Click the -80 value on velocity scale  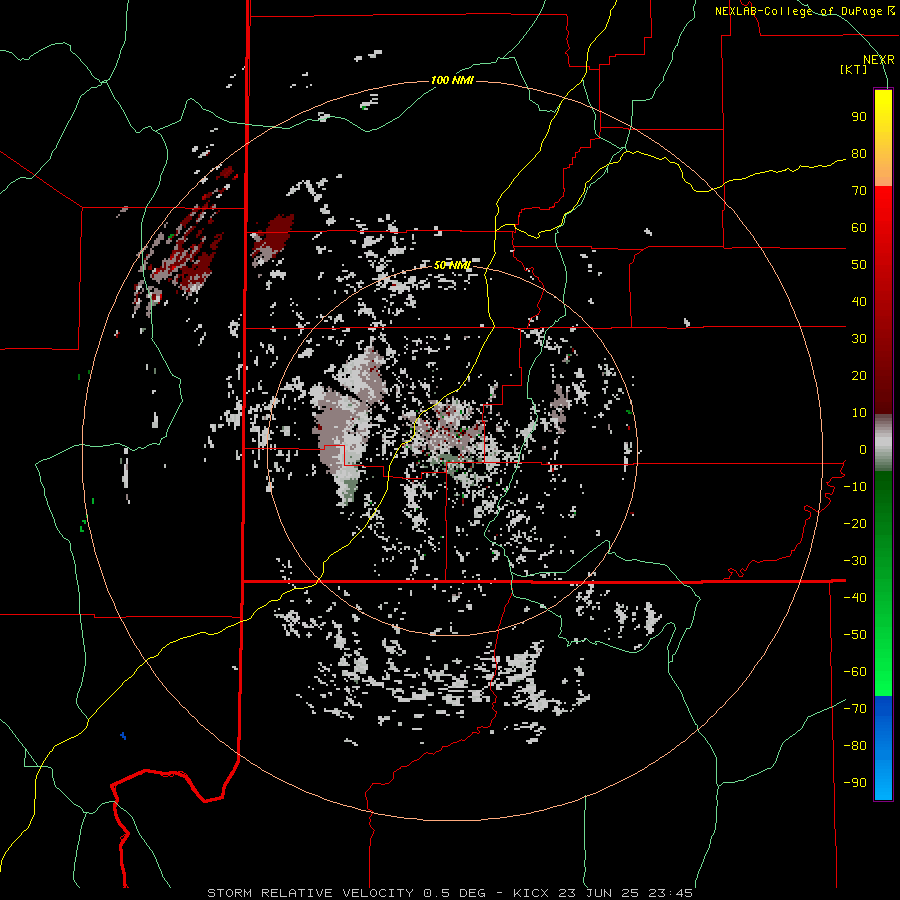(x=855, y=746)
